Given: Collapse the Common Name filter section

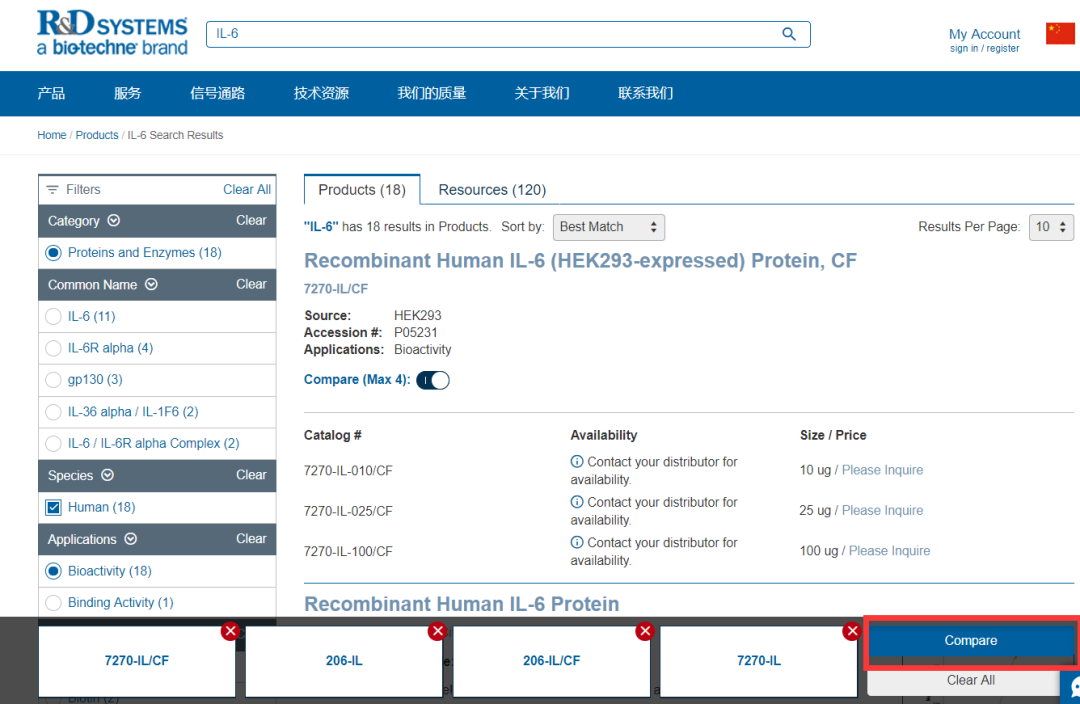Looking at the screenshot, I should pos(151,285).
